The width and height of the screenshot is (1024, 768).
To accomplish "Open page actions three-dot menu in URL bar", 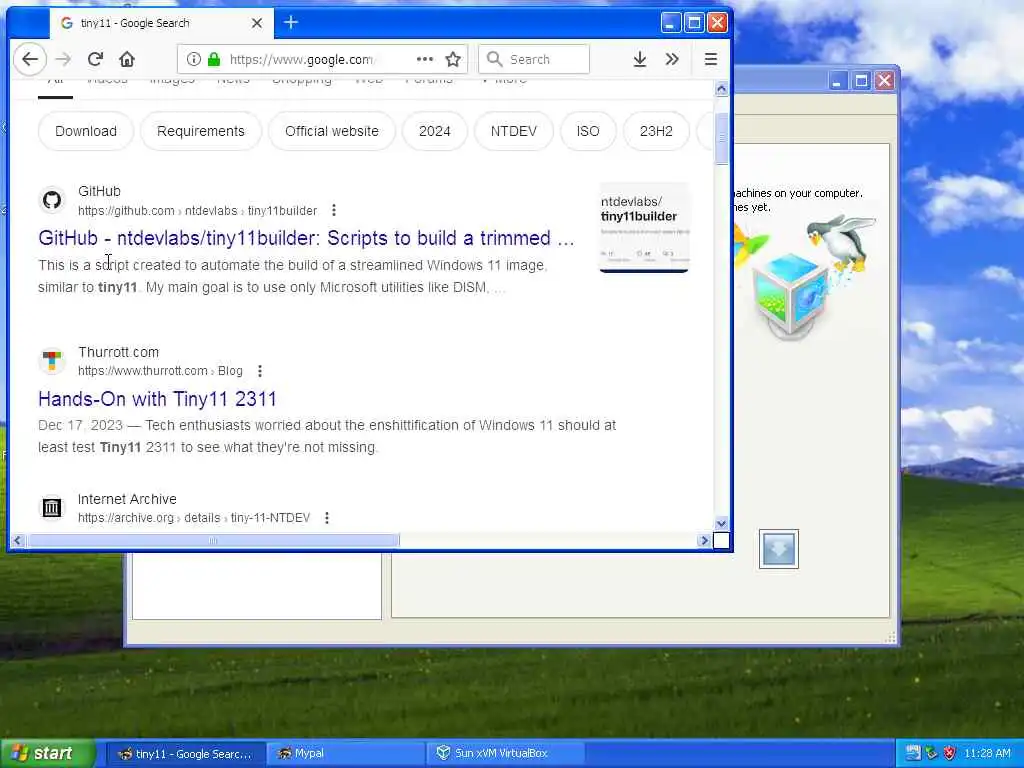I will point(424,59).
